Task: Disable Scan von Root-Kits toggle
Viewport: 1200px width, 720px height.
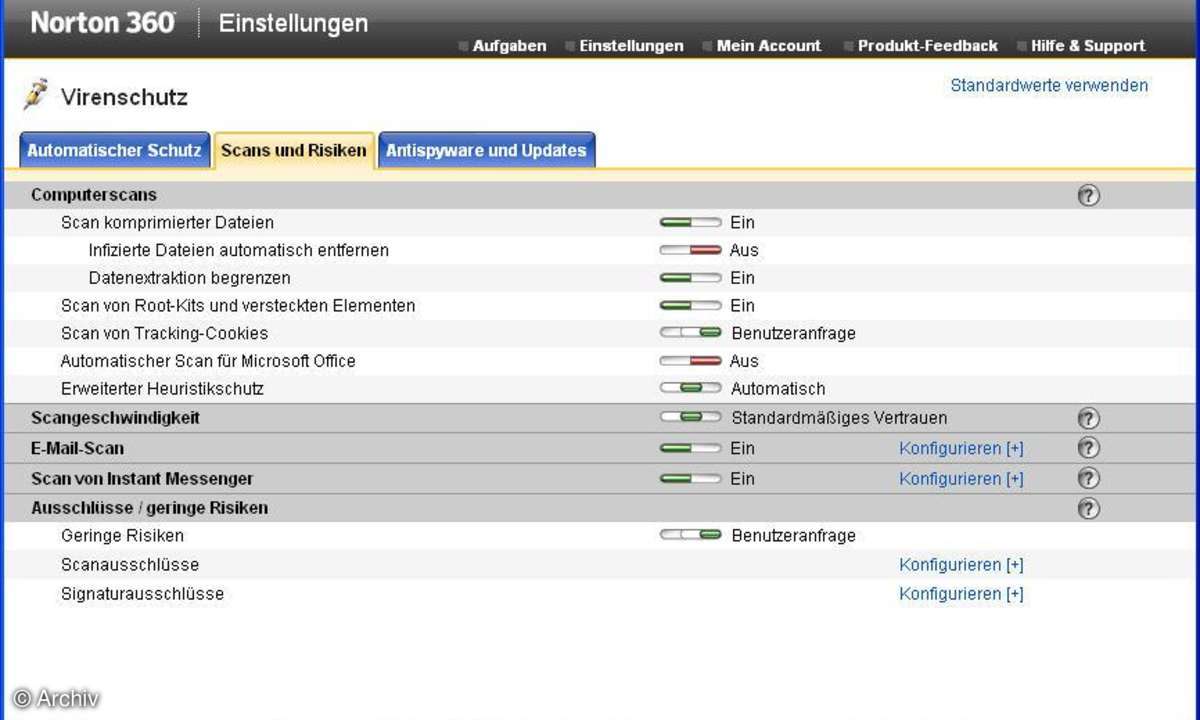Action: click(690, 306)
